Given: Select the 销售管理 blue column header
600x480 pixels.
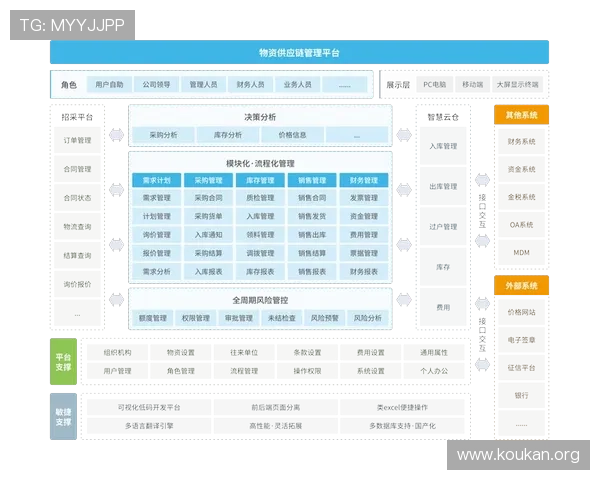Looking at the screenshot, I should [312, 181].
